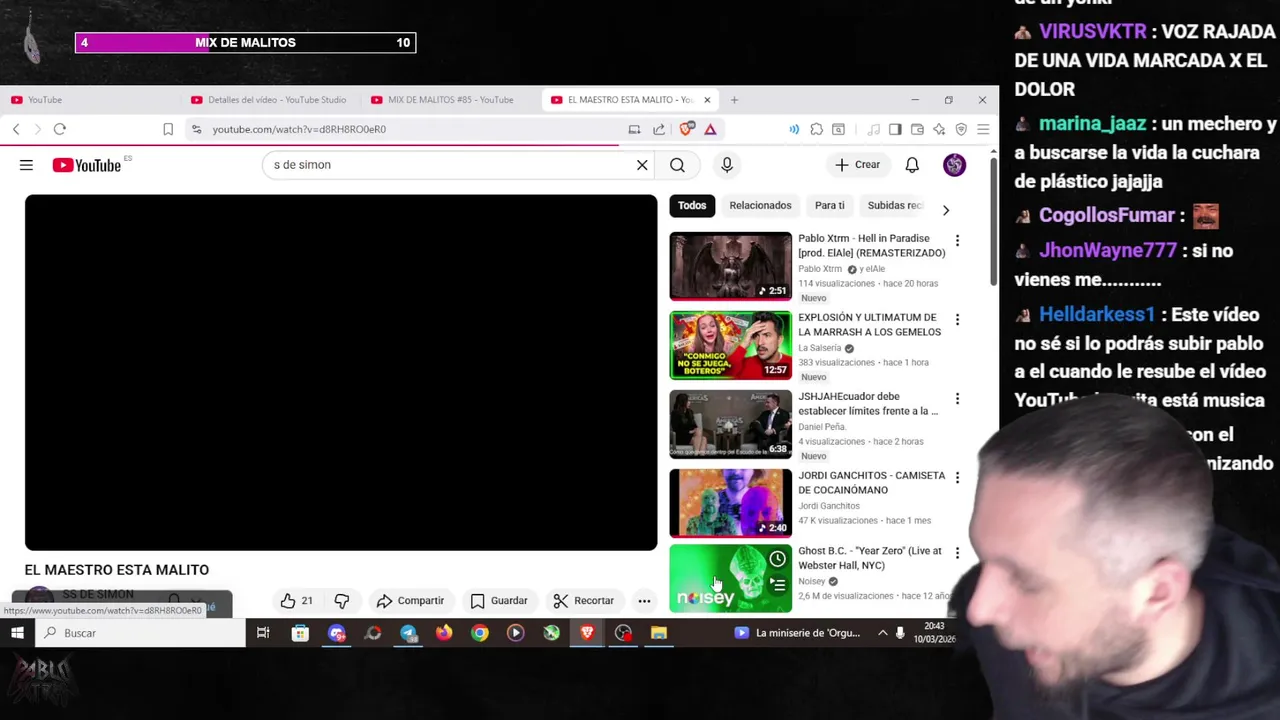The width and height of the screenshot is (1280, 720).
Task: Open the three-dot more actions menu
Action: click(x=644, y=601)
